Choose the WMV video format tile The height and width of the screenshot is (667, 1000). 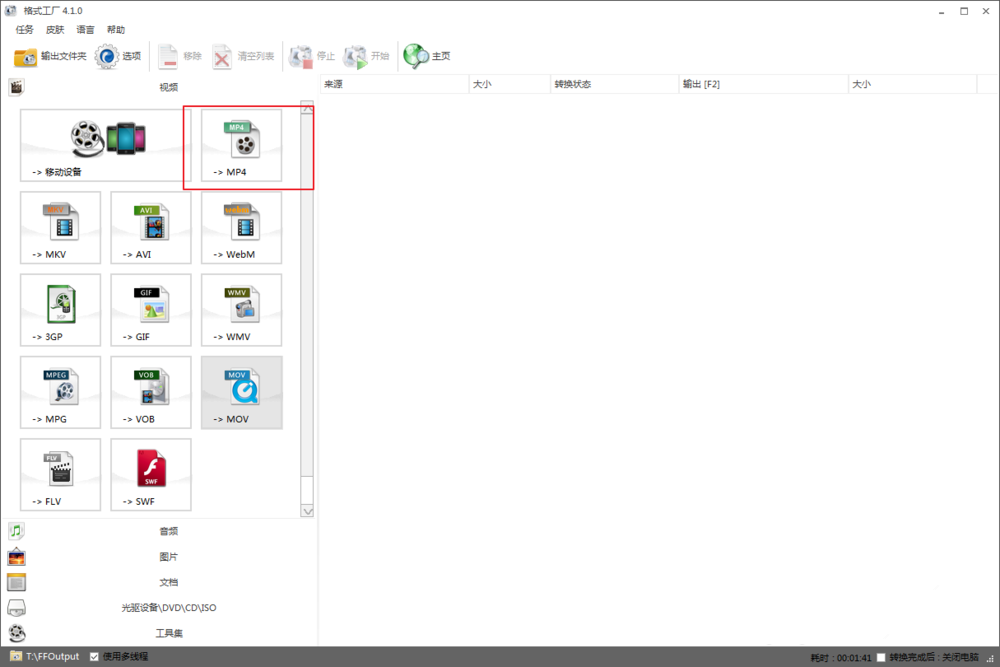[x=241, y=310]
